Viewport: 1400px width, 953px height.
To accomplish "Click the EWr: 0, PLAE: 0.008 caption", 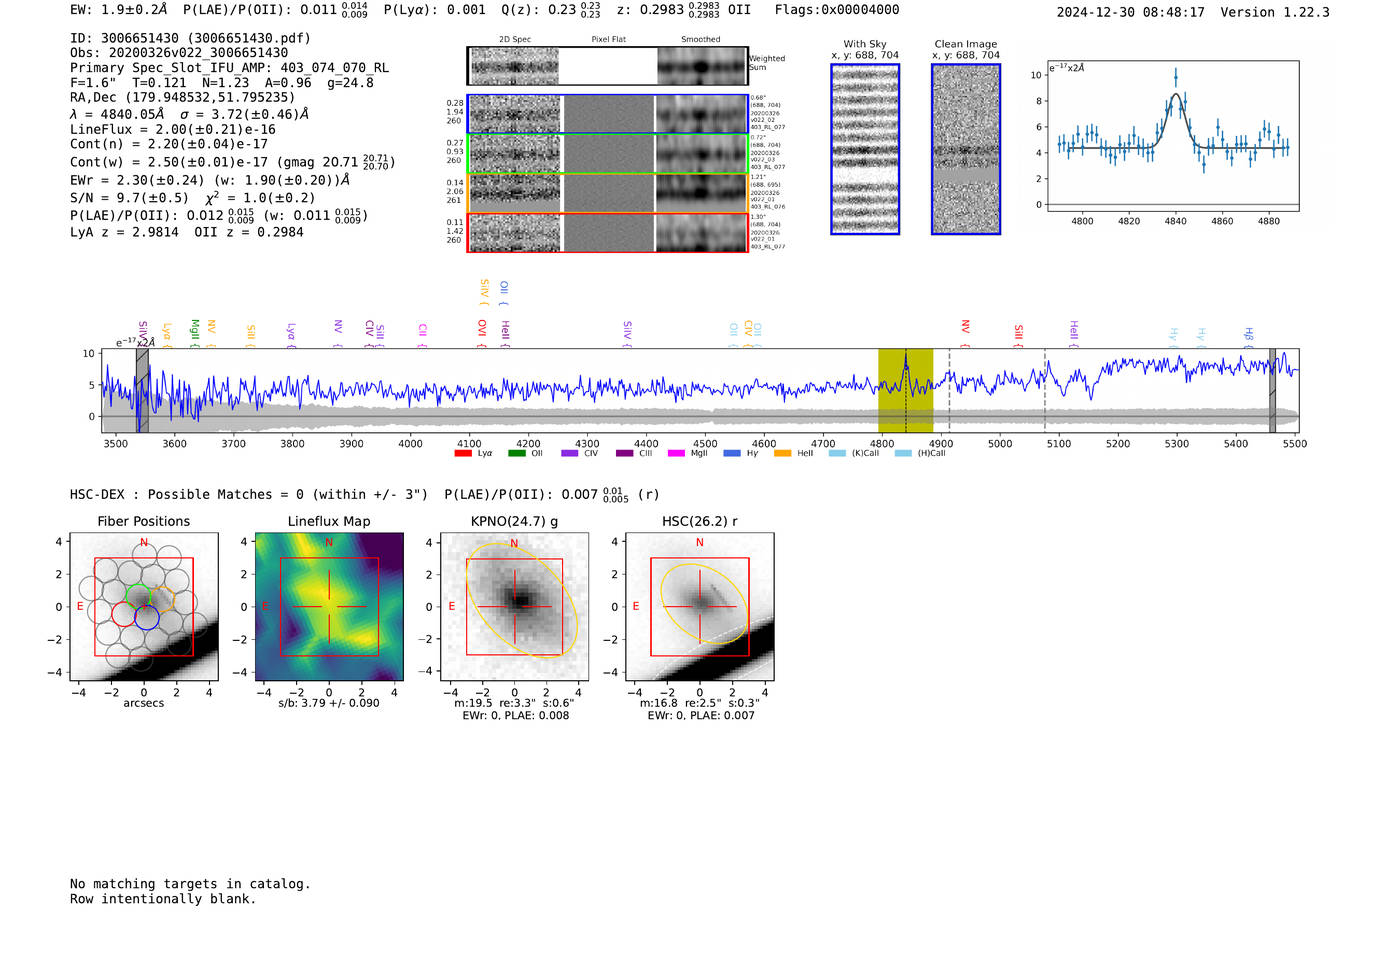I will [515, 715].
